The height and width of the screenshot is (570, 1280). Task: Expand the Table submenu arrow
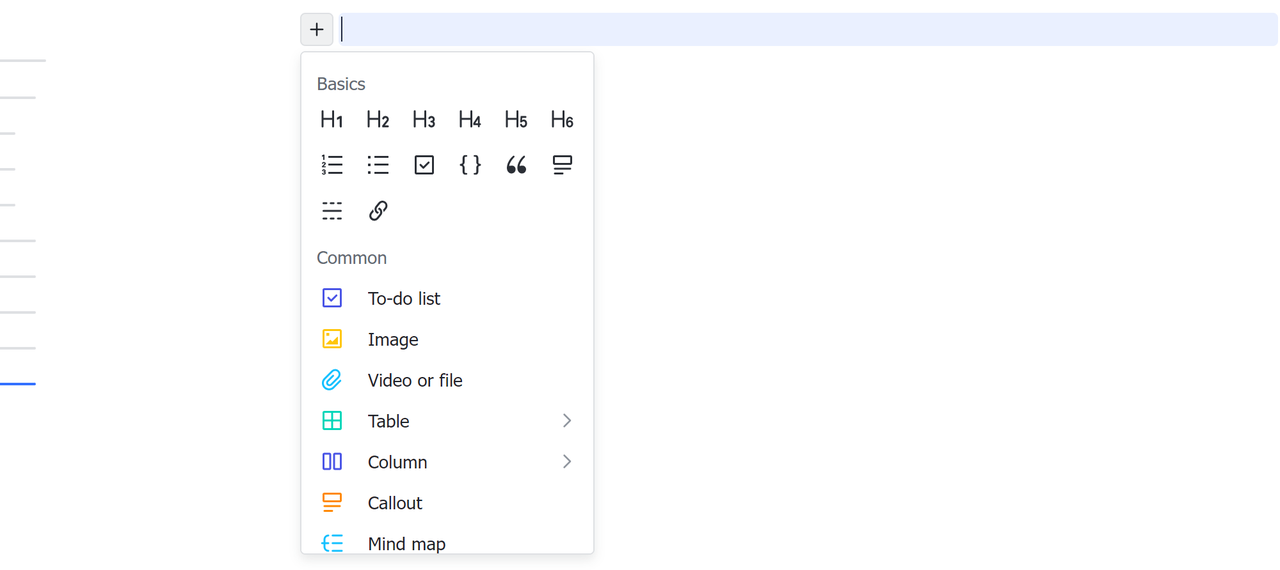tap(567, 421)
